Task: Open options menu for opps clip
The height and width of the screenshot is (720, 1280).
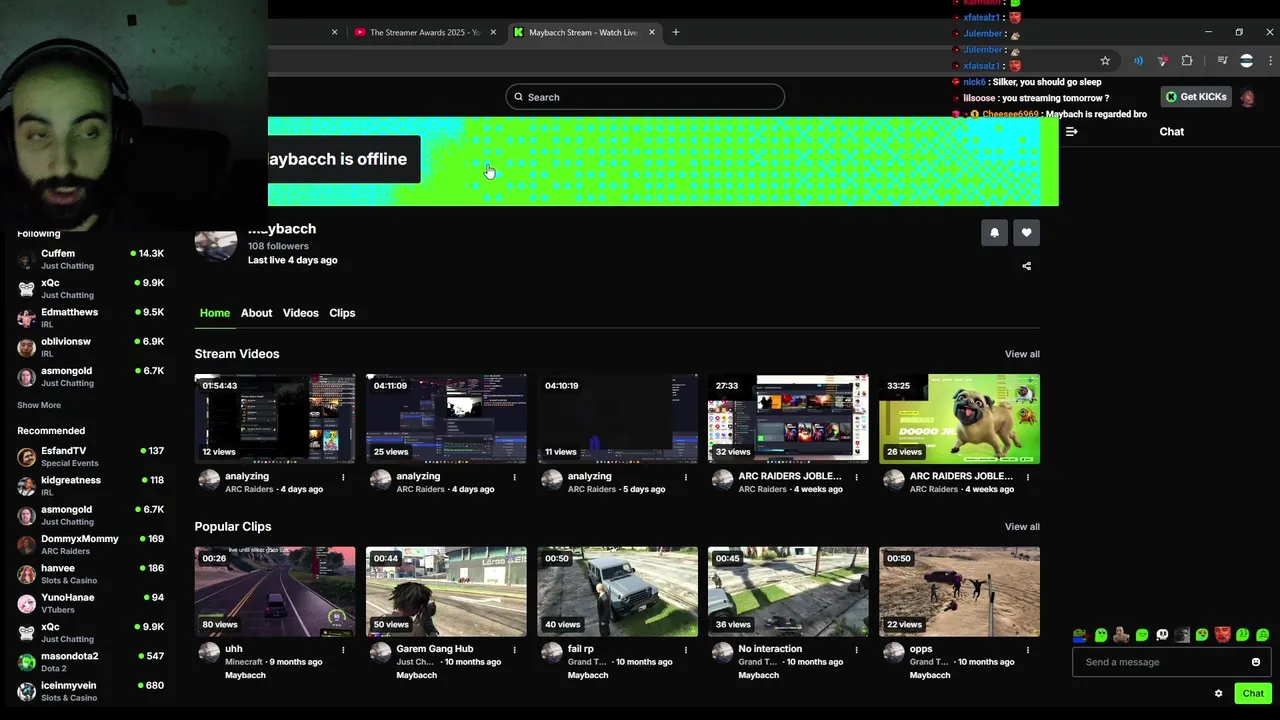Action: [1027, 649]
